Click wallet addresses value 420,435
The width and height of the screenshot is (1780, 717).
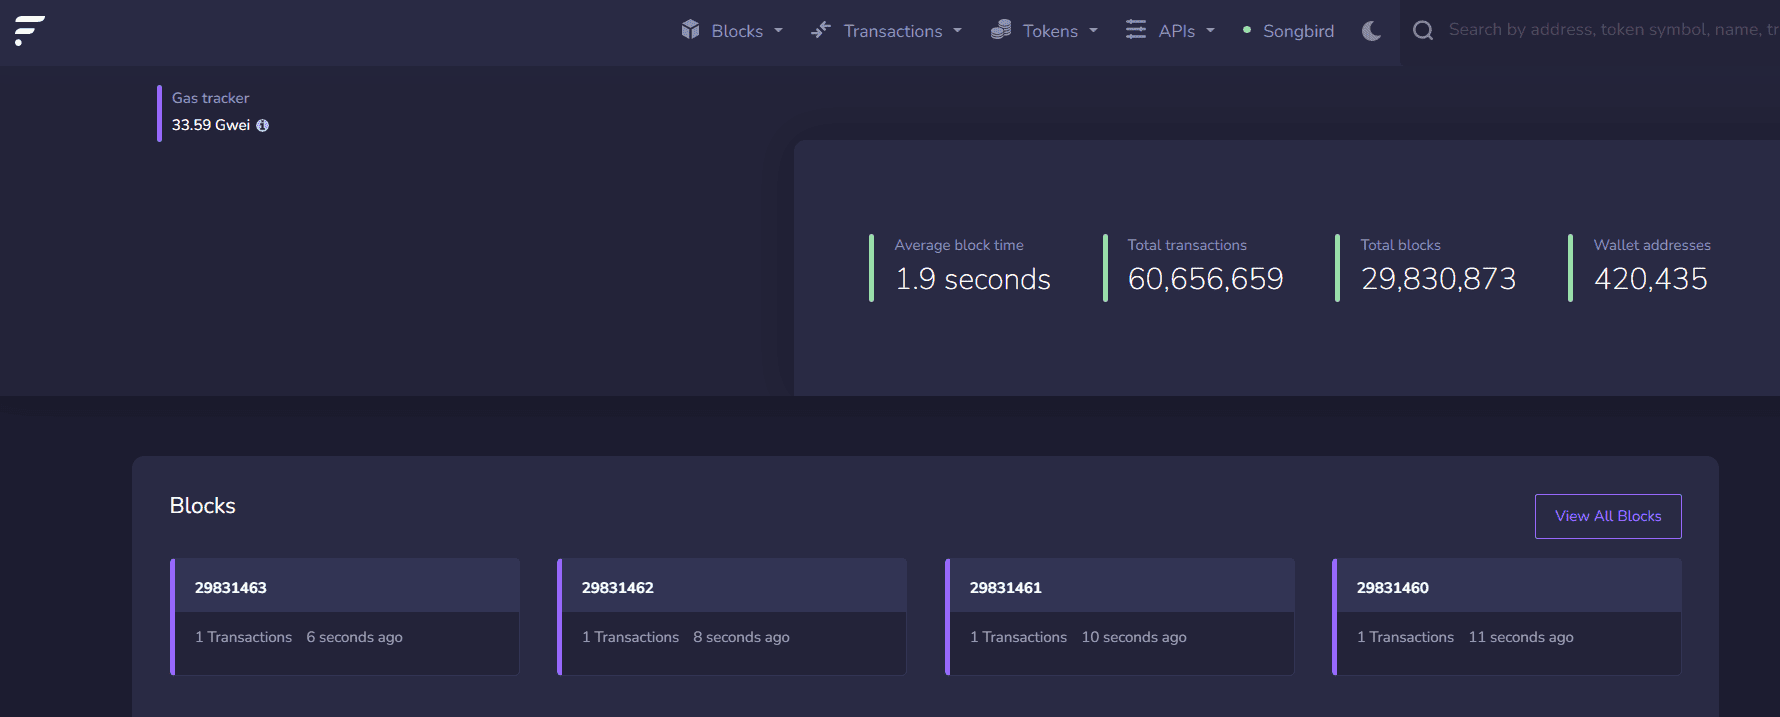1650,279
